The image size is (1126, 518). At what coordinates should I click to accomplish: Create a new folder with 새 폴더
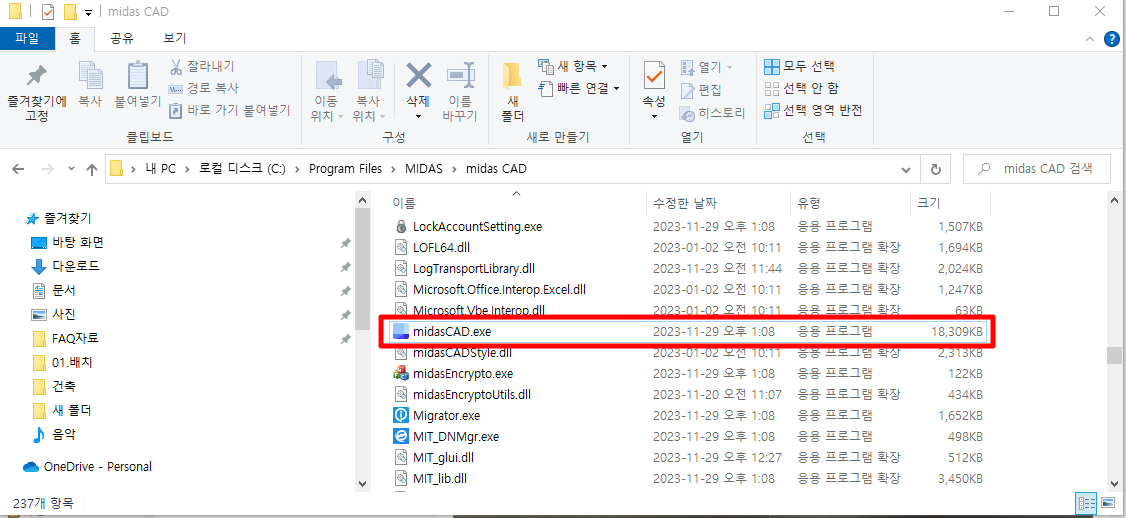(x=512, y=92)
